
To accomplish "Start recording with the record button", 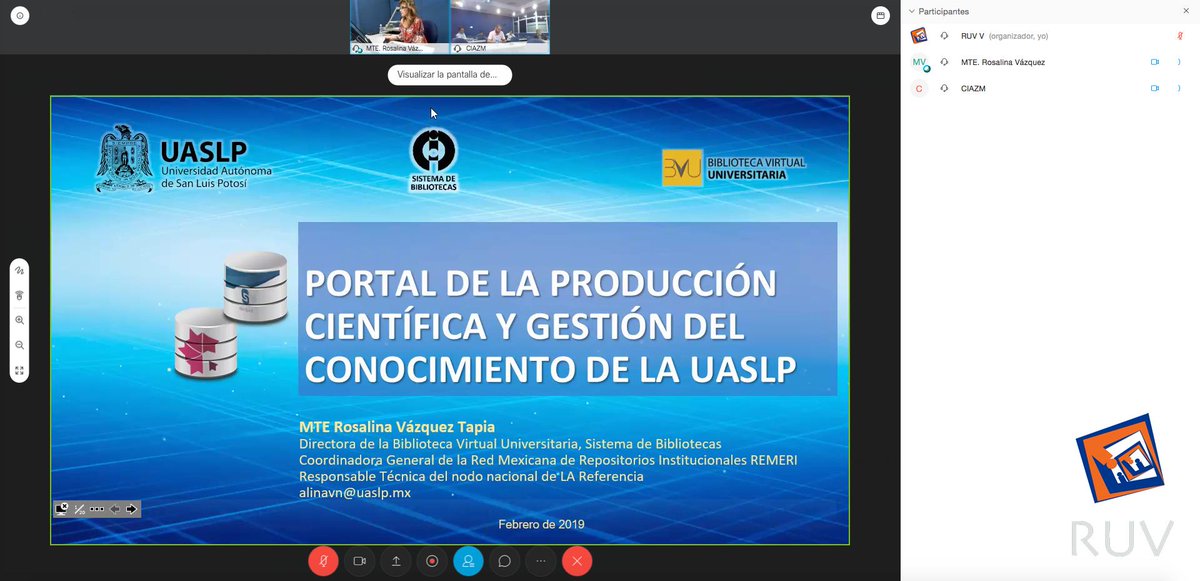I will [x=432, y=561].
